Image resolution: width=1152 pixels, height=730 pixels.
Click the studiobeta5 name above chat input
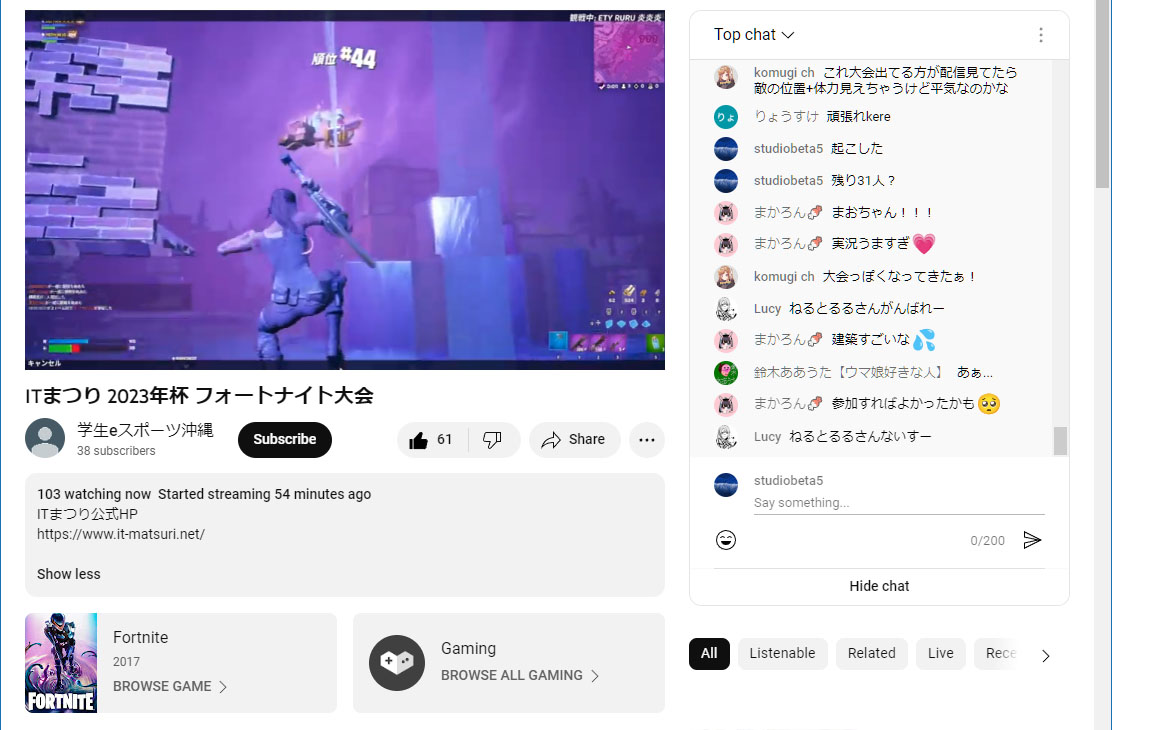point(788,480)
